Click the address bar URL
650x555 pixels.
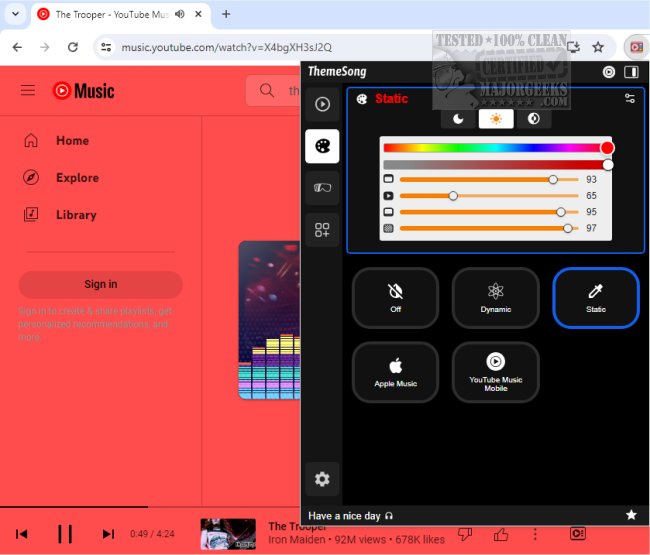click(x=226, y=48)
